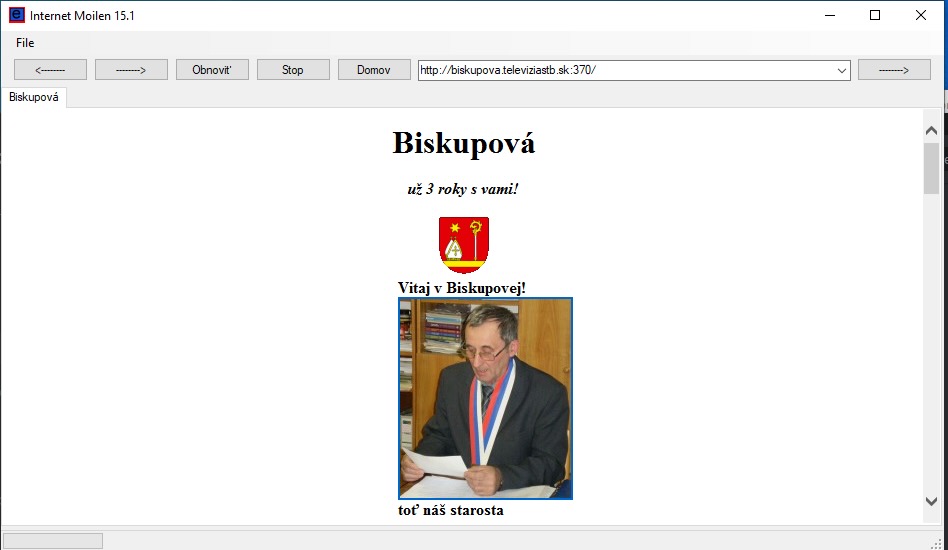Viewport: 948px width, 550px height.
Task: Minimize the Internet Moilen window
Action: pos(830,15)
